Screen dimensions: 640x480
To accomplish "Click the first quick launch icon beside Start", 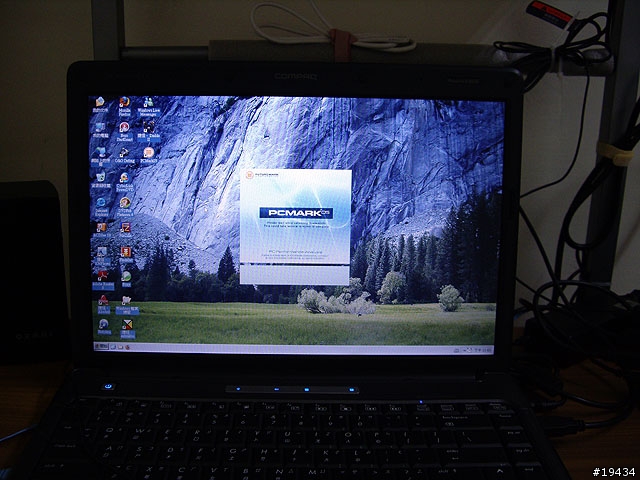I will coord(113,347).
